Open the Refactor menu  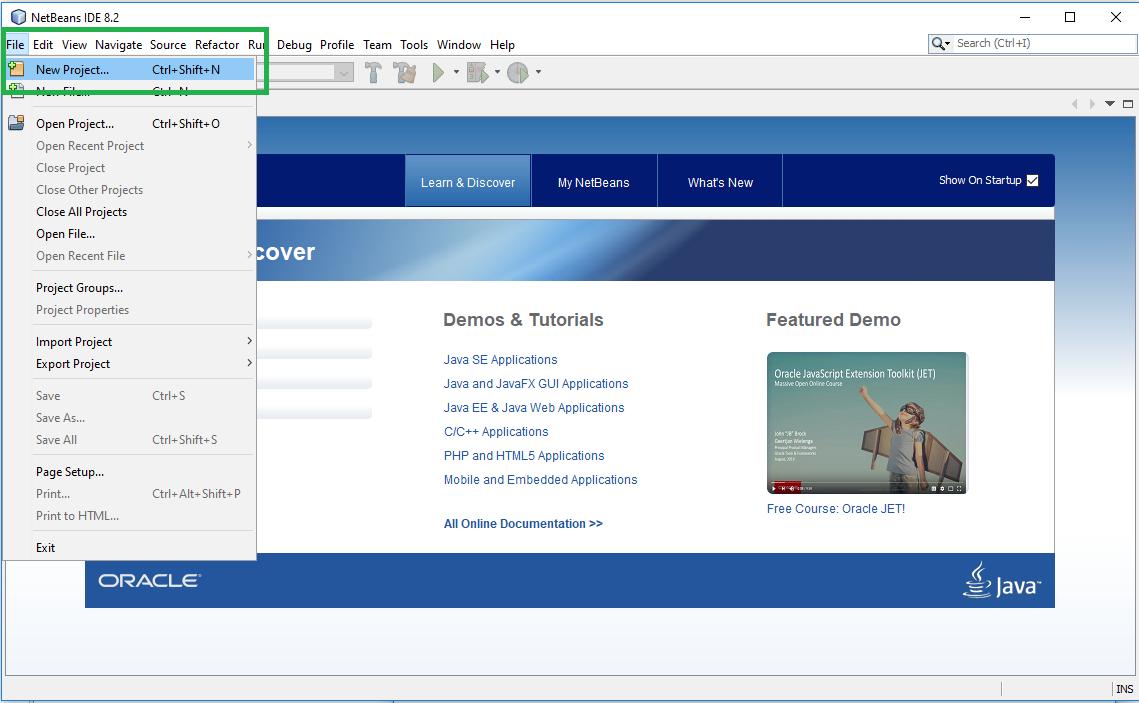point(216,44)
